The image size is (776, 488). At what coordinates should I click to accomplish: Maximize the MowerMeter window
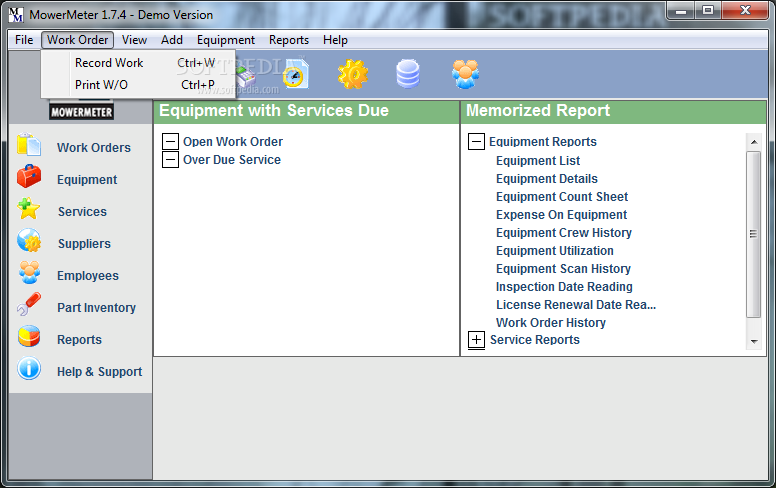(x=708, y=11)
